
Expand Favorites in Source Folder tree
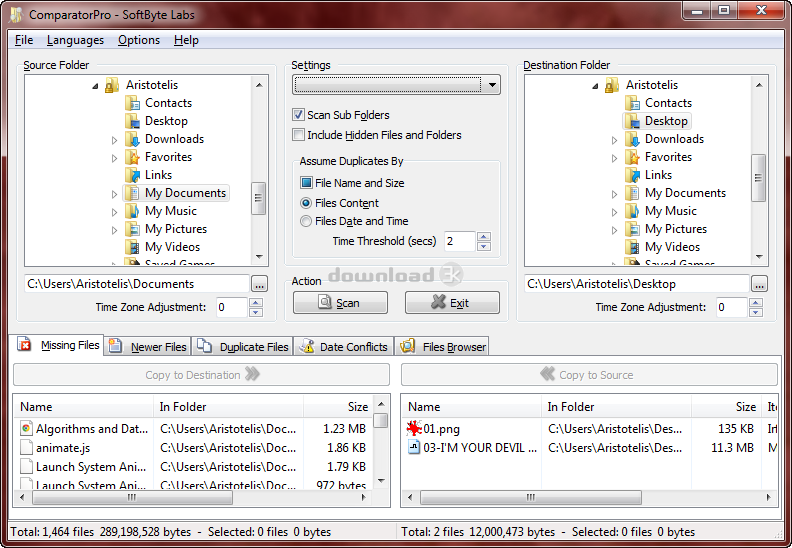pos(115,158)
